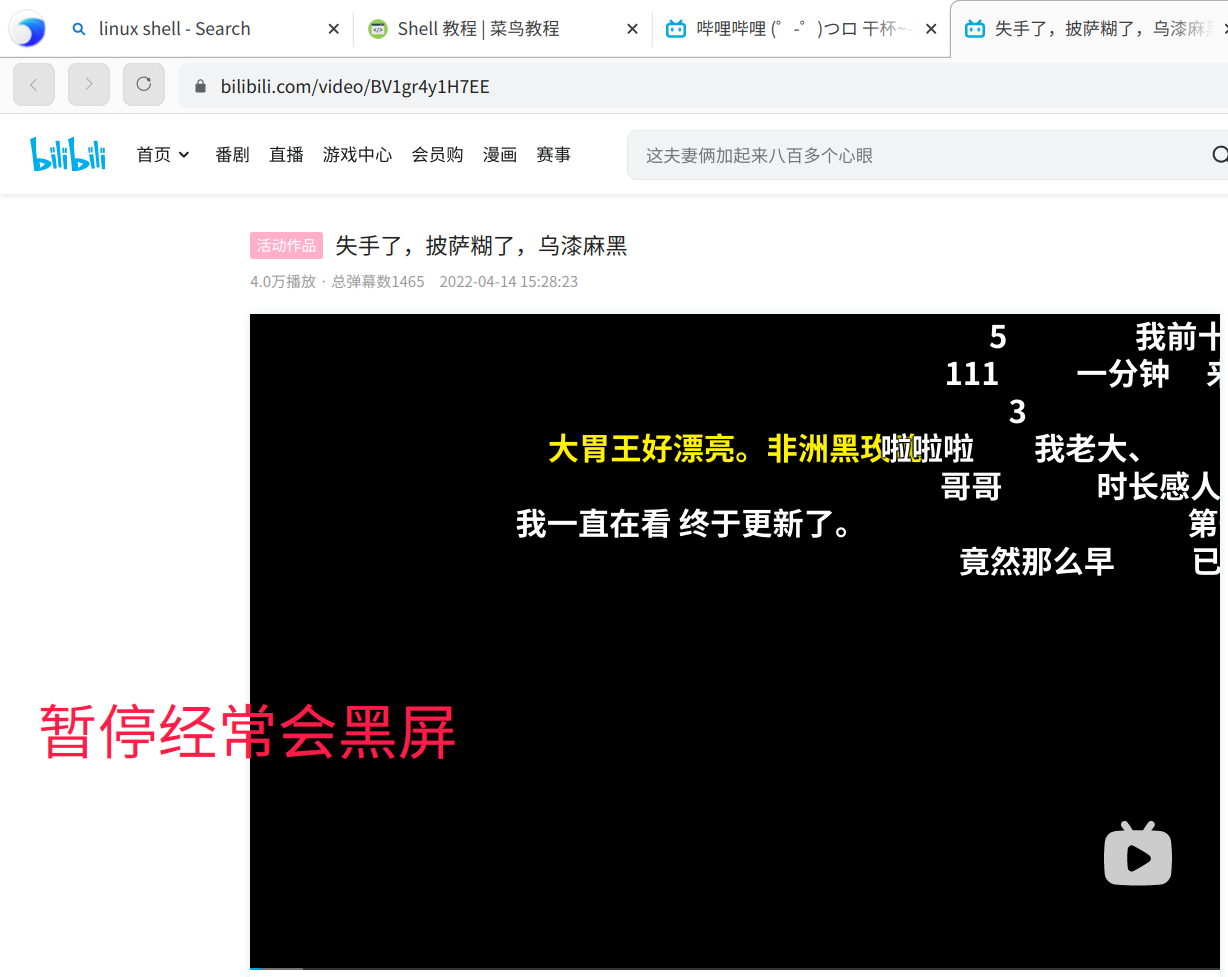Click the 菜鸟教程 tab favicon

click(377, 29)
